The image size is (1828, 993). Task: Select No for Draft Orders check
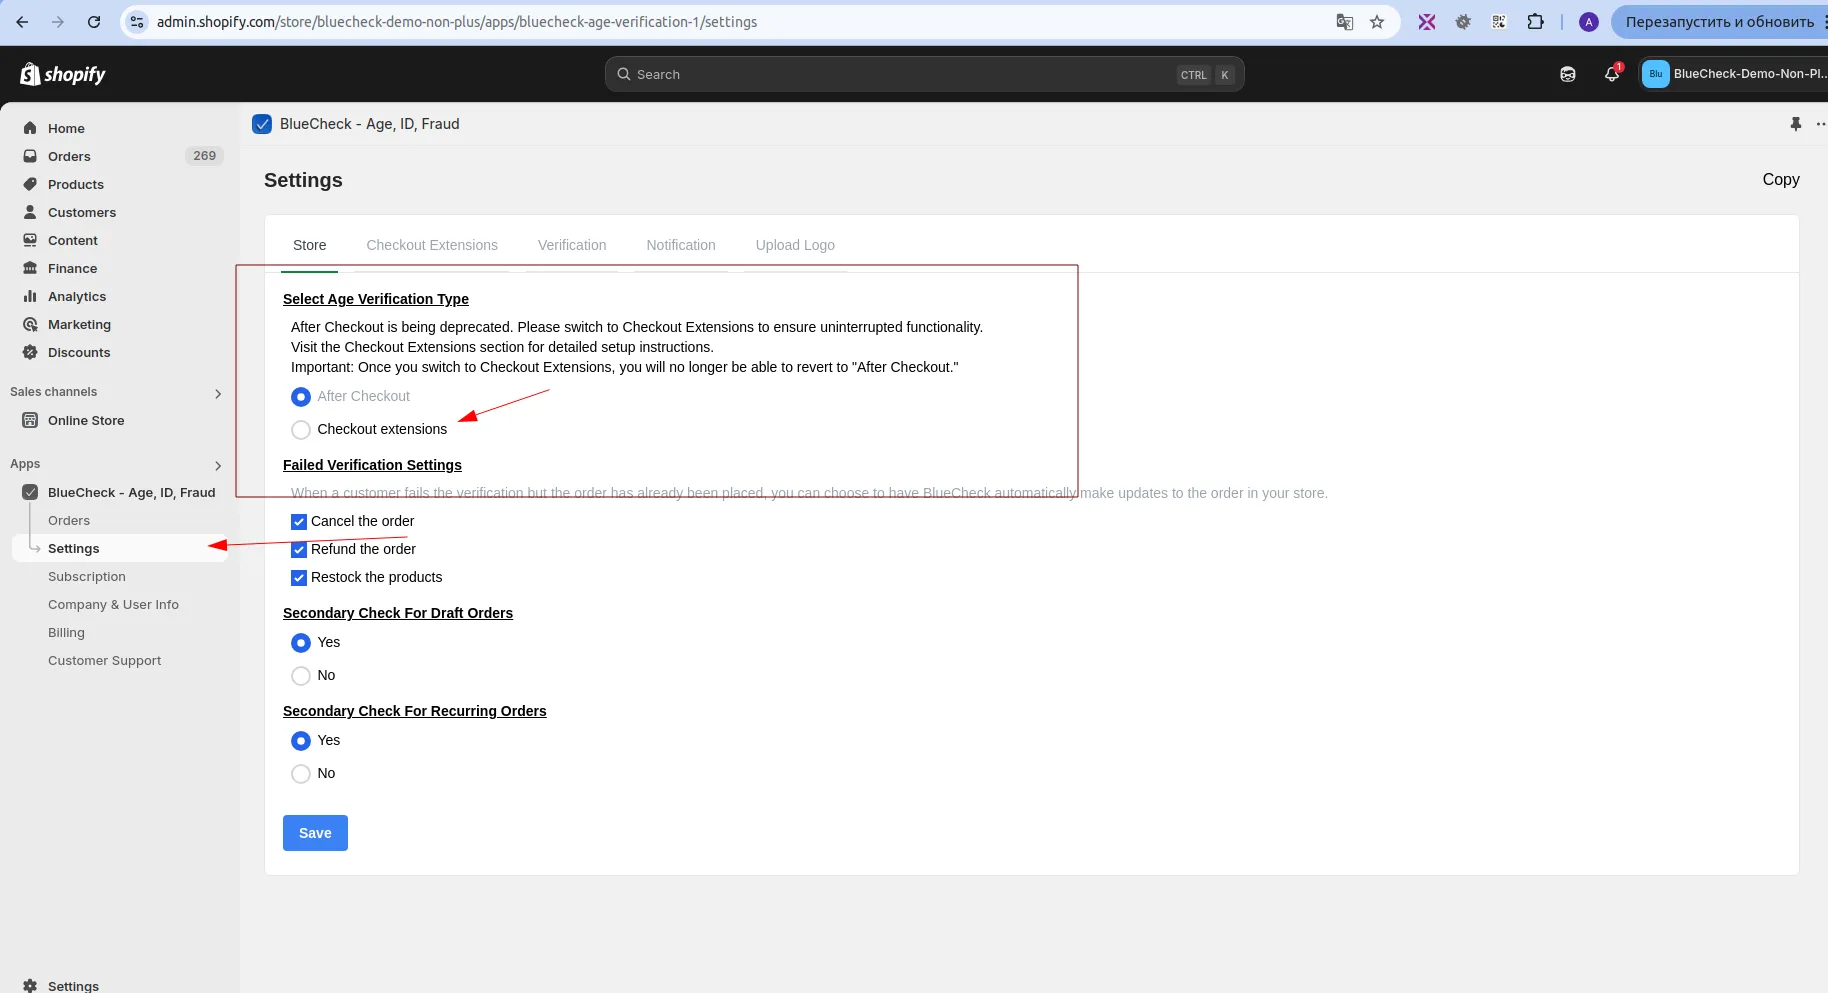coord(301,676)
